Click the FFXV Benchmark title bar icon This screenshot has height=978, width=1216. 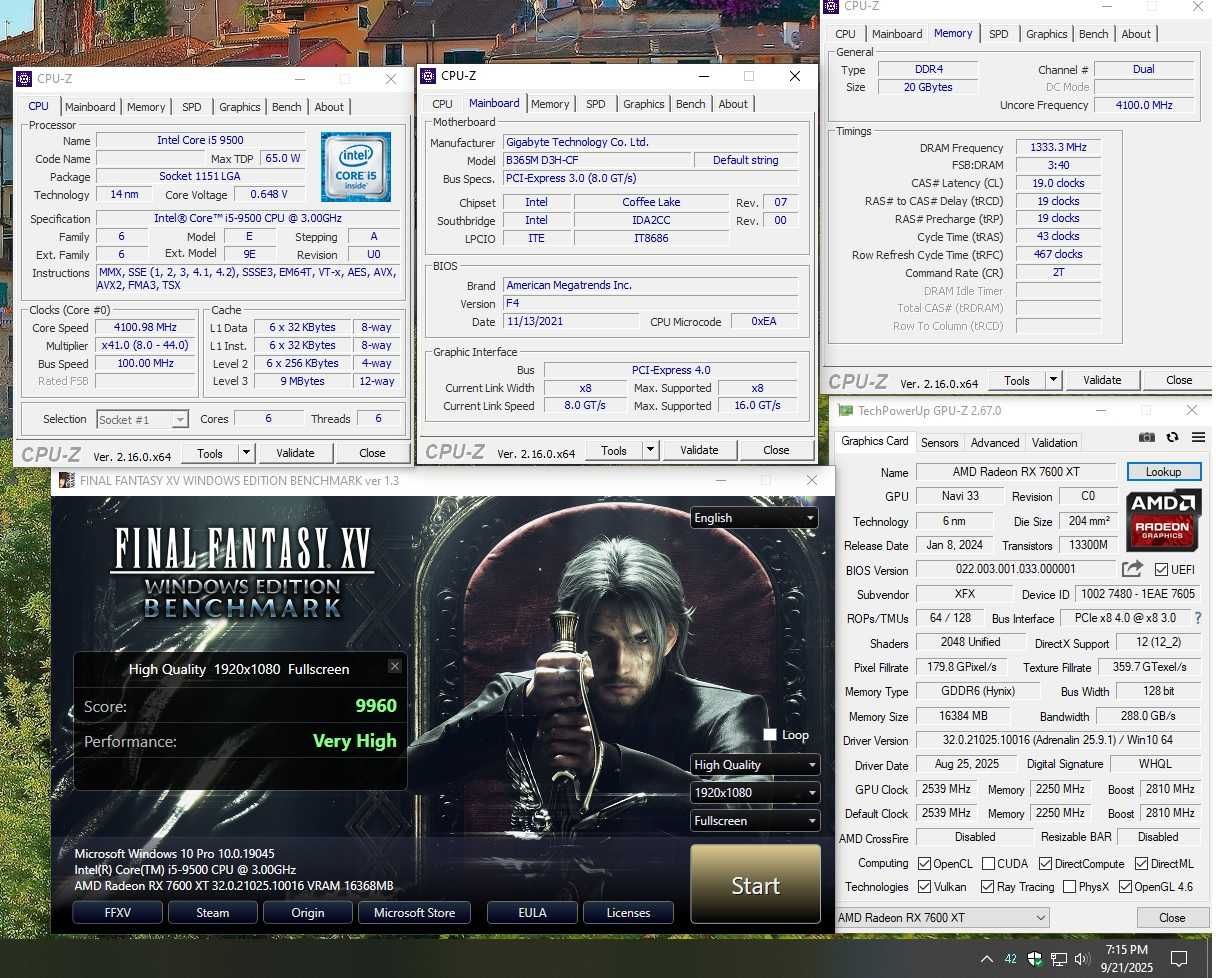click(66, 480)
